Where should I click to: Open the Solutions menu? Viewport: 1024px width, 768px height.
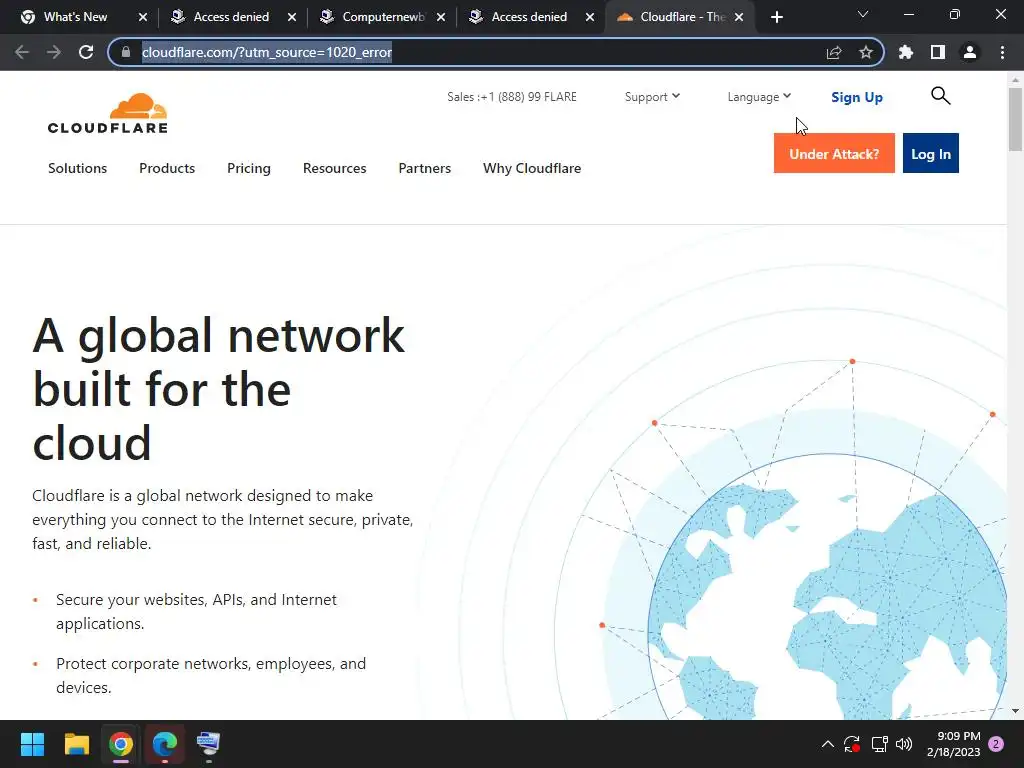click(x=77, y=168)
